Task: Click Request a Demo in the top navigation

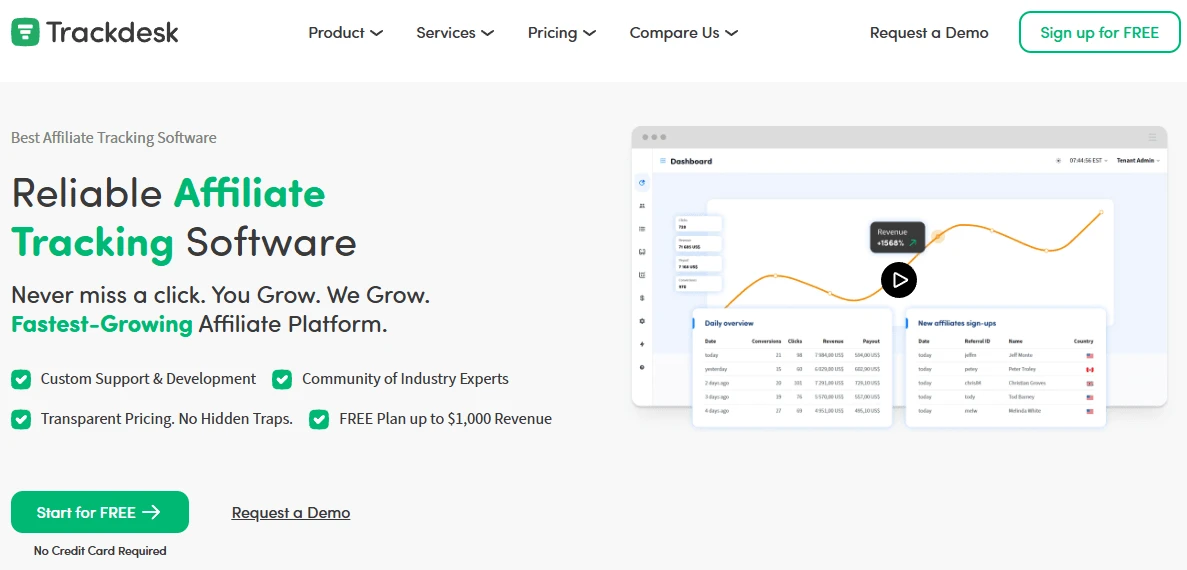Action: tap(929, 33)
